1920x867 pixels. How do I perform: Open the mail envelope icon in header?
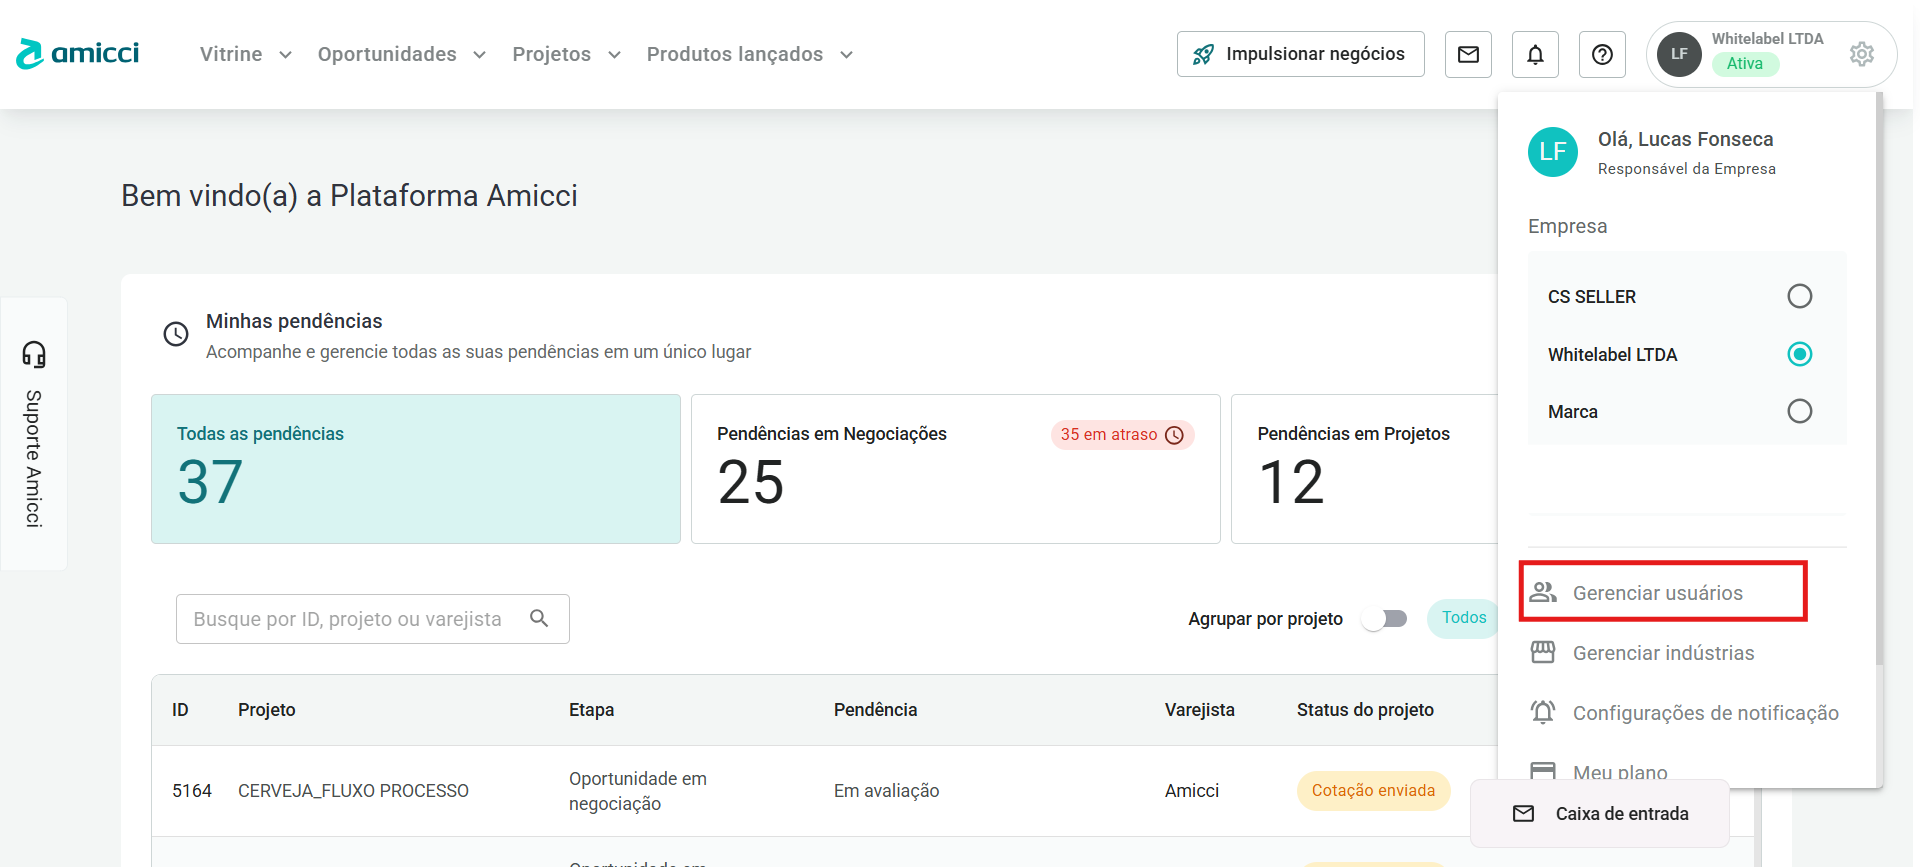click(1467, 54)
